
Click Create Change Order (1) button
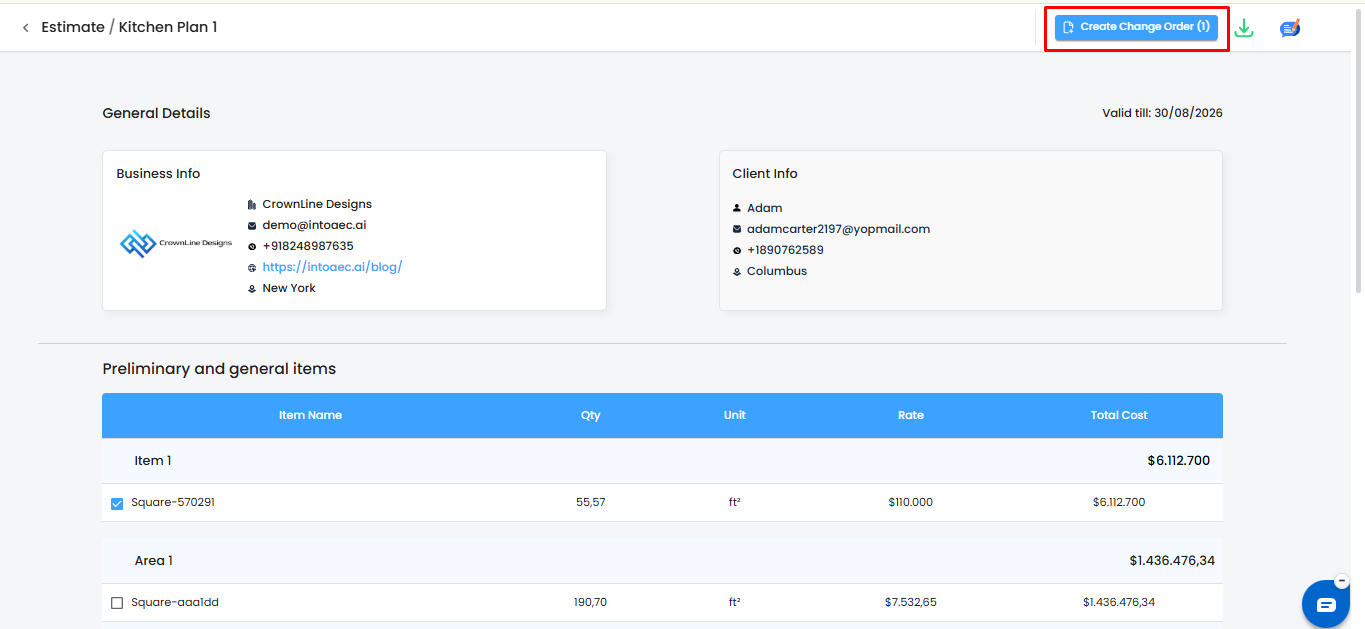coord(1136,27)
